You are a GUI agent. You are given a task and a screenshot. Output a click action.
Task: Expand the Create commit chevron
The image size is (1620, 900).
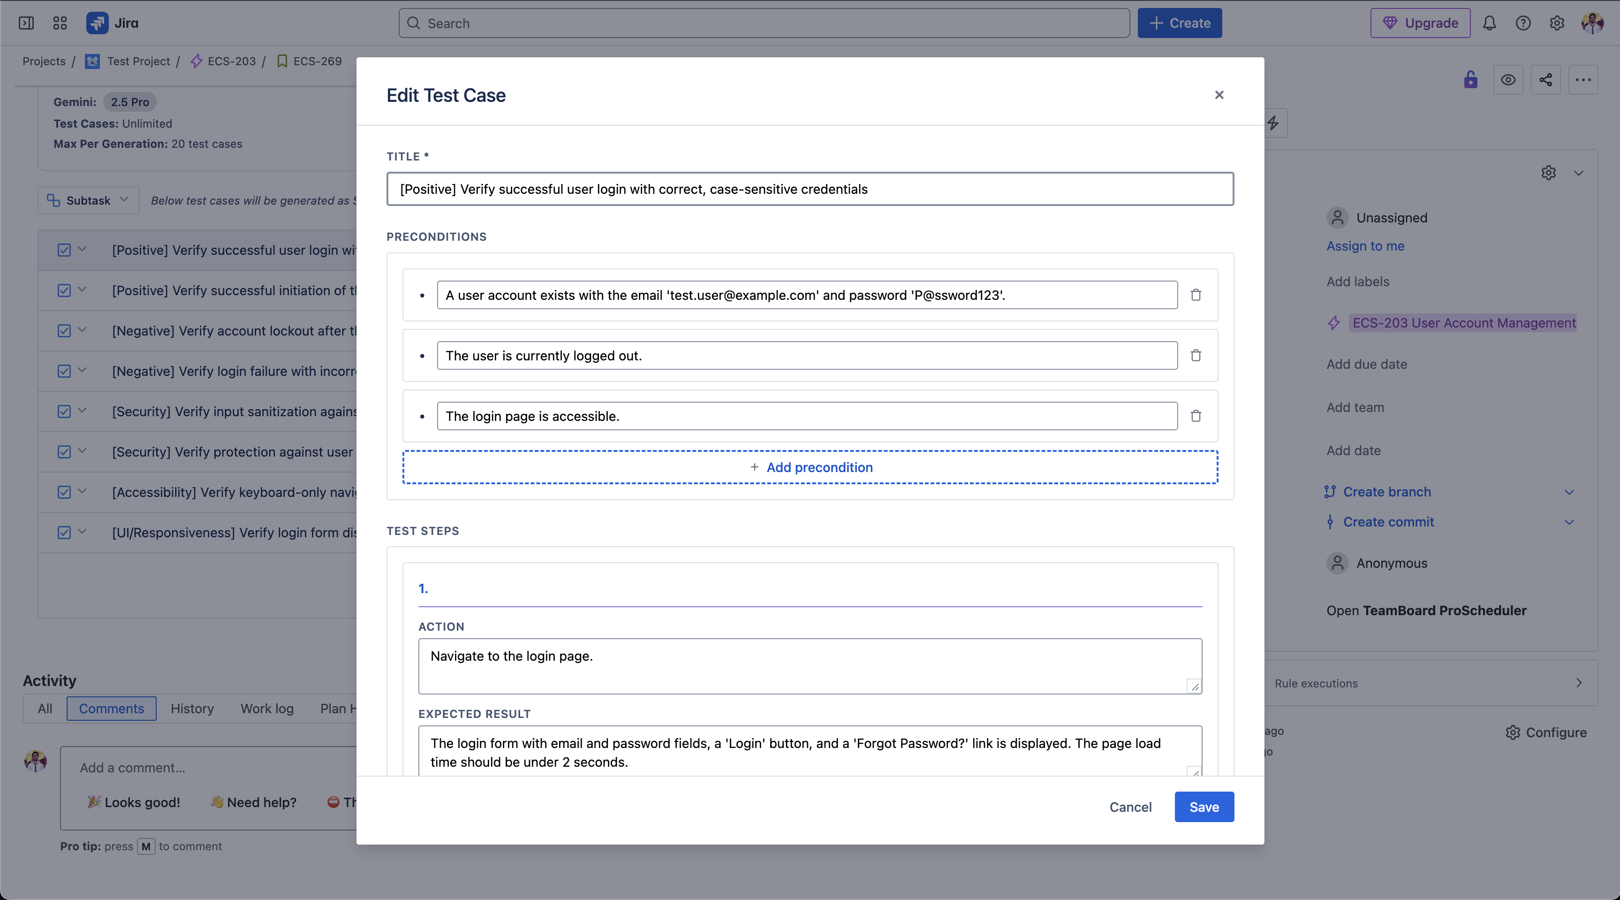[1568, 522]
